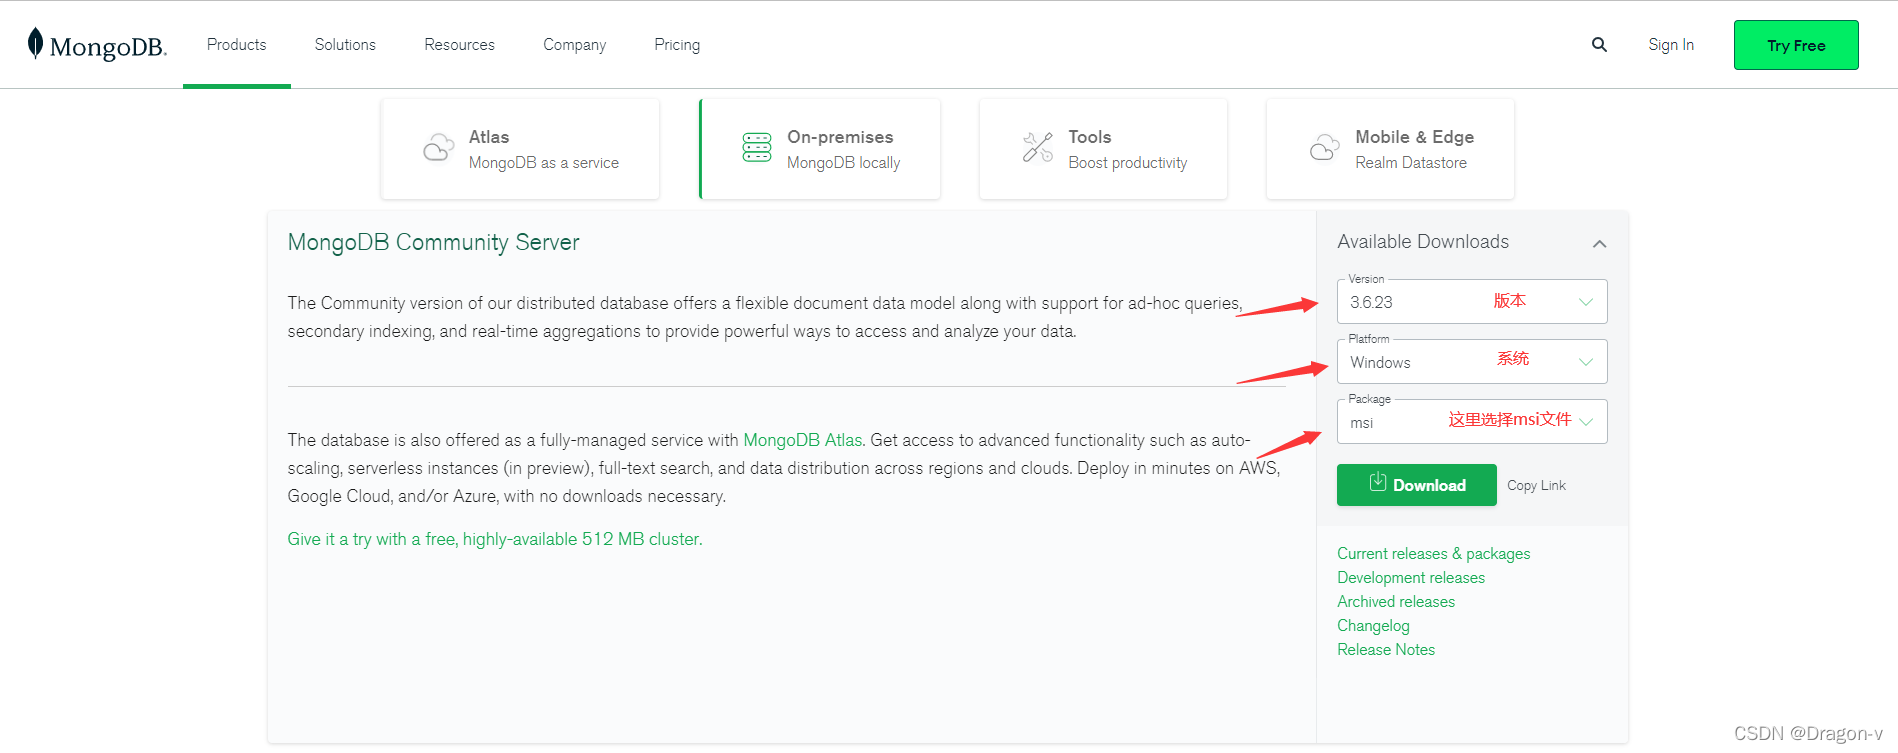Click the Sign In link
The height and width of the screenshot is (753, 1898).
[x=1671, y=45]
